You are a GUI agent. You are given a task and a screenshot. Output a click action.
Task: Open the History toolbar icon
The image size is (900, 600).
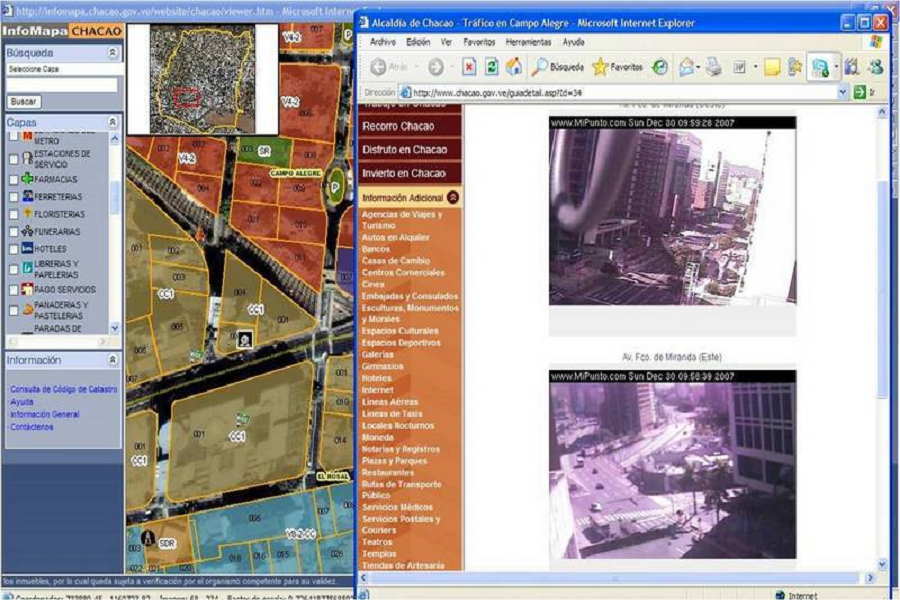[x=660, y=67]
